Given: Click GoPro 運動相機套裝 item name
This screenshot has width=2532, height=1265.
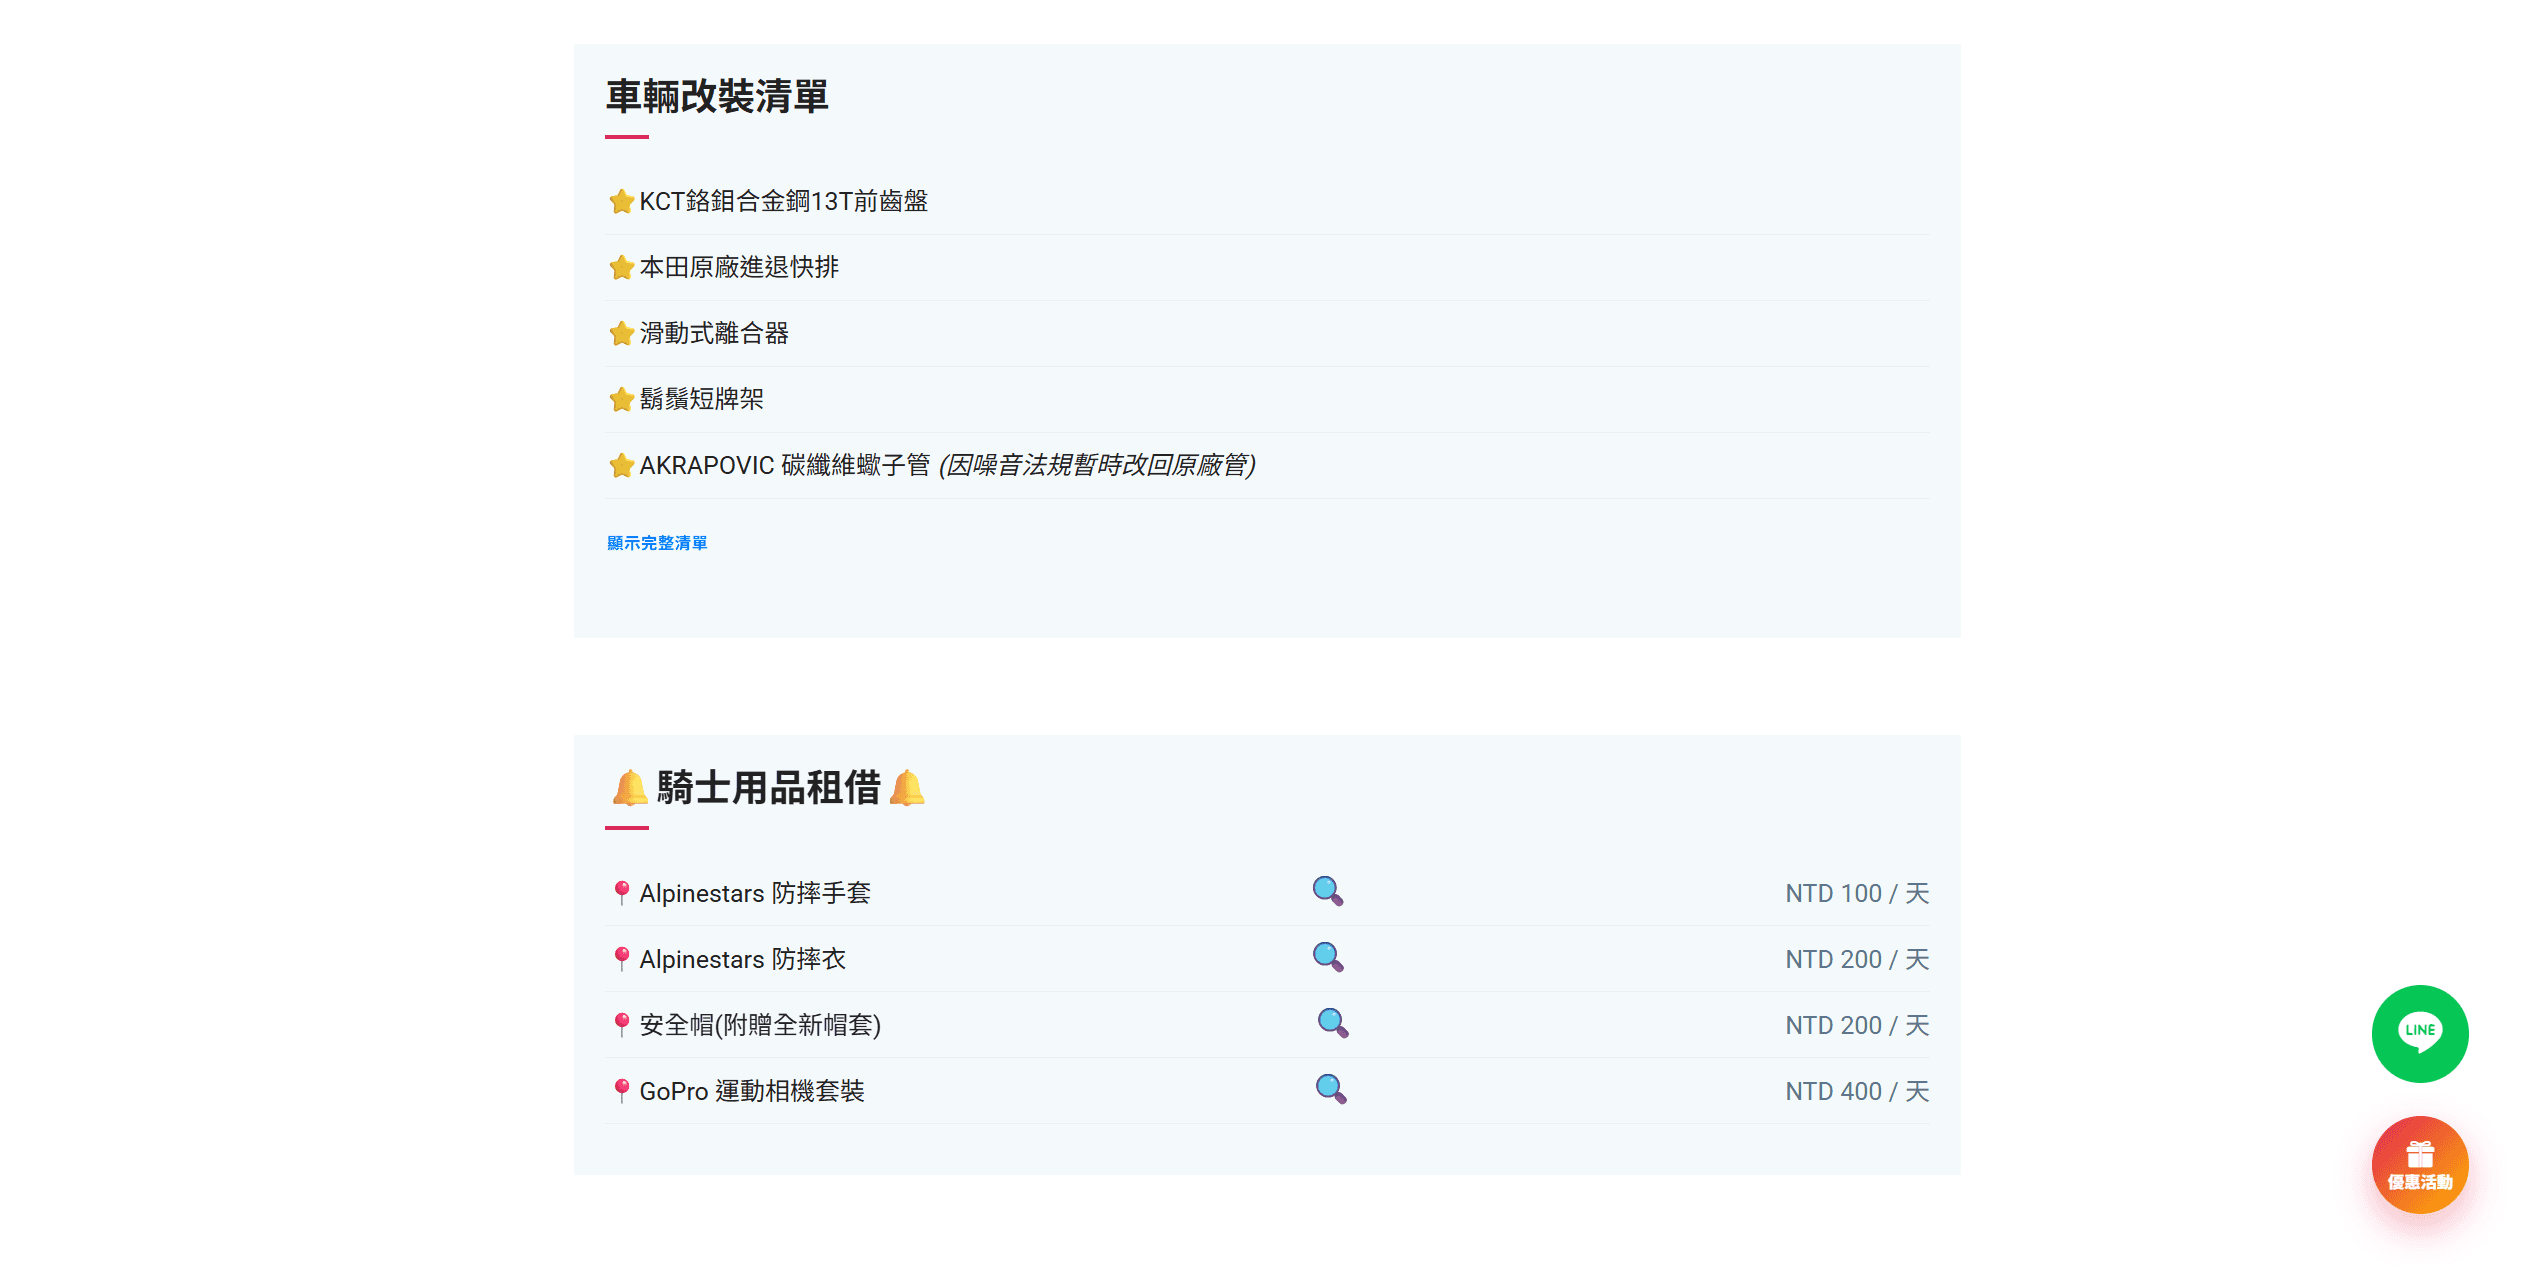Looking at the screenshot, I should pyautogui.click(x=752, y=1091).
